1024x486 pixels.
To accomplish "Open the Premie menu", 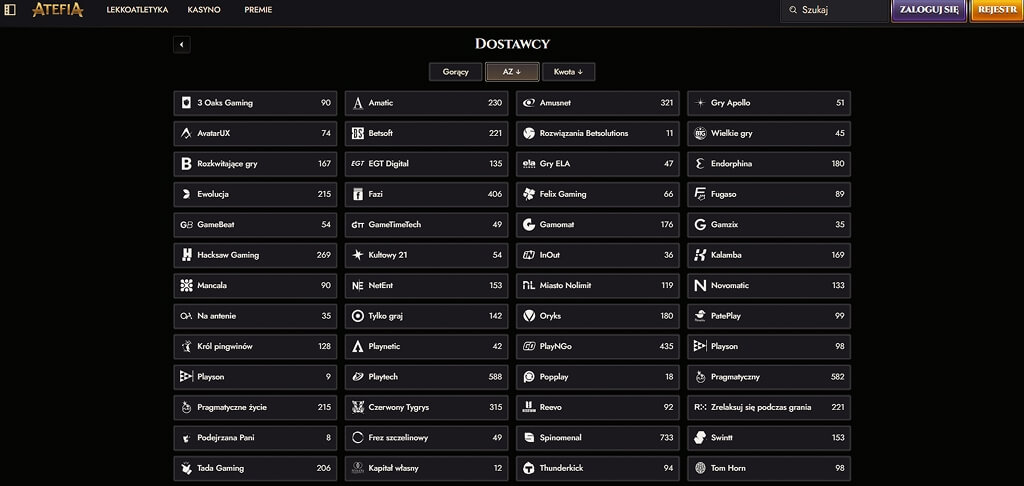I will [258, 10].
